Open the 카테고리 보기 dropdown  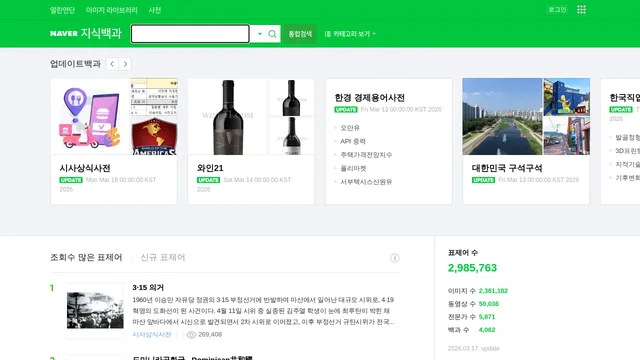[x=350, y=34]
